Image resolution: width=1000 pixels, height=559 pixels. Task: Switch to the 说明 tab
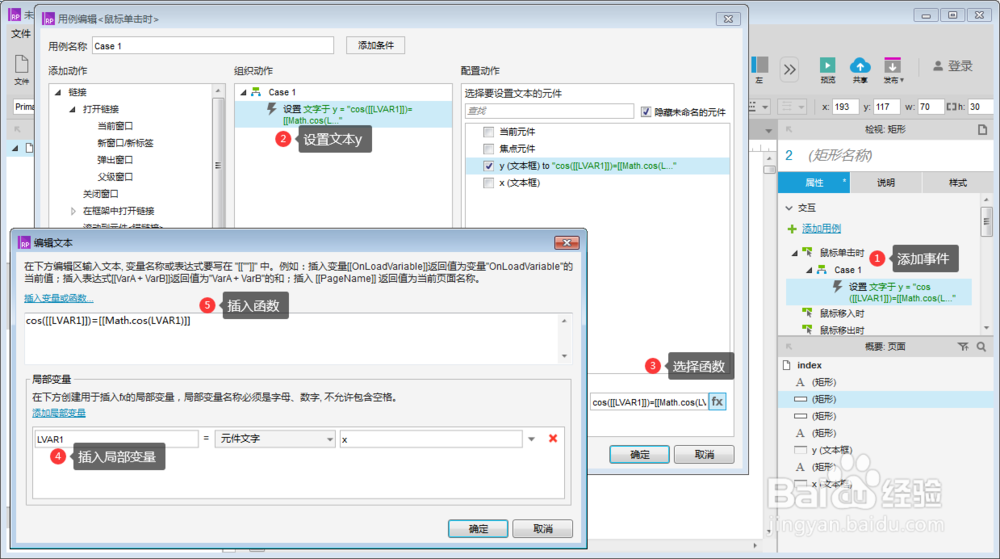tap(885, 183)
